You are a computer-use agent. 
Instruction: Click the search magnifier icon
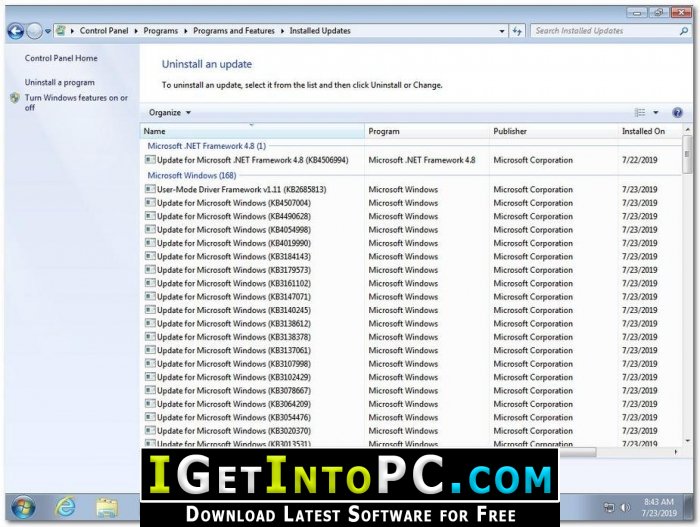point(683,31)
